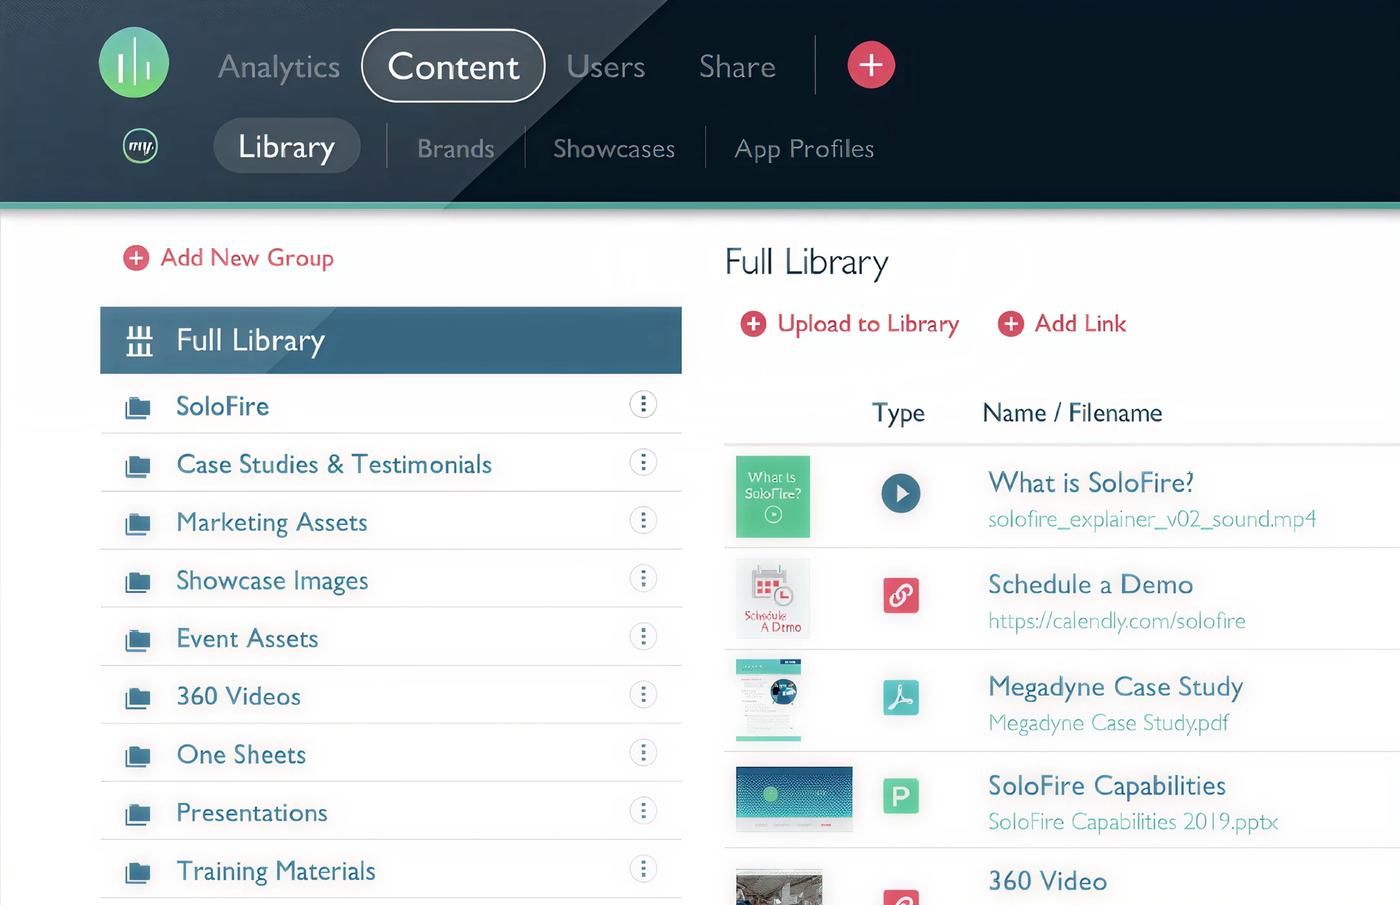Click the Megadyne Case Study thumbnail

(769, 699)
